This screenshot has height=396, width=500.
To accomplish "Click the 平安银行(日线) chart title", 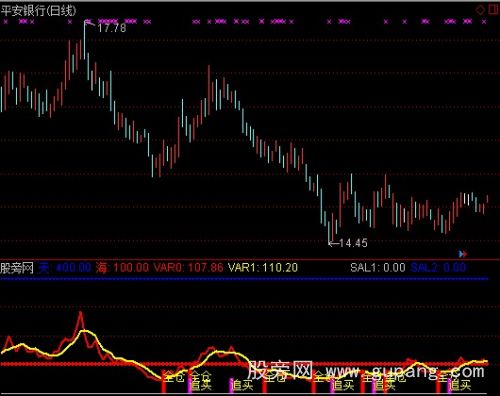I will pyautogui.click(x=38, y=11).
